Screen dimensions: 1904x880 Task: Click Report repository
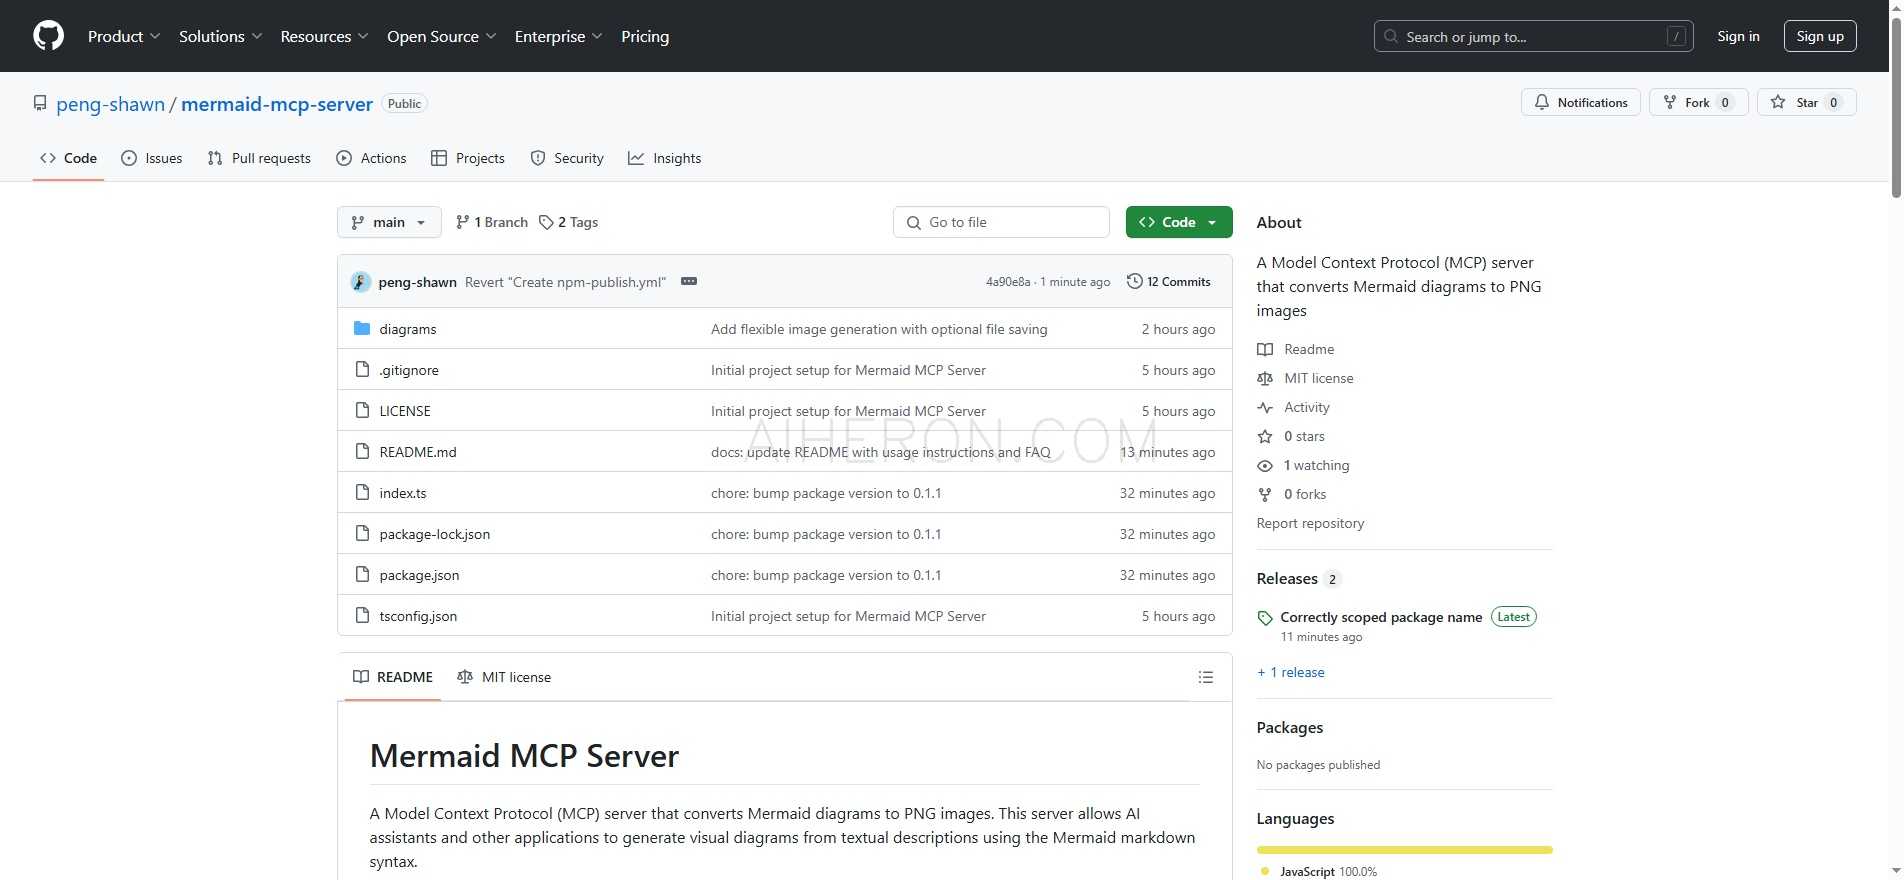(x=1310, y=523)
